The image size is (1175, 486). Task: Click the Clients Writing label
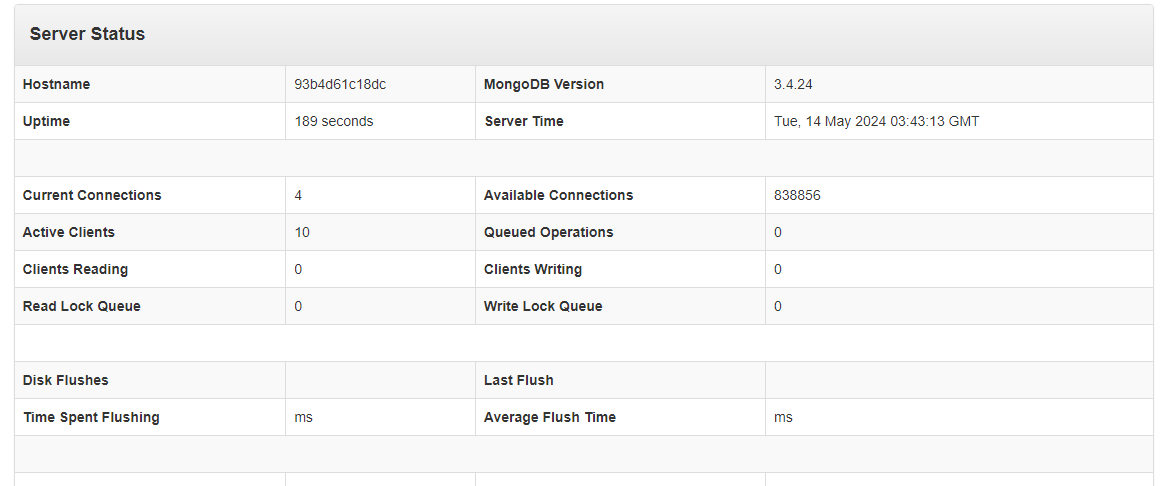(533, 270)
